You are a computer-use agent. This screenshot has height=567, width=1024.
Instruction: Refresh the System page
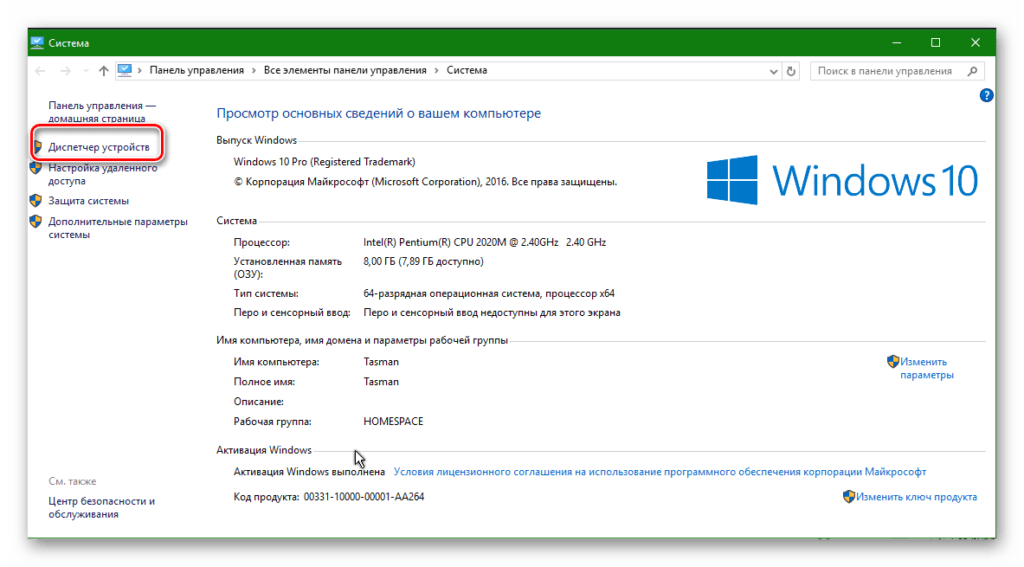click(x=791, y=71)
